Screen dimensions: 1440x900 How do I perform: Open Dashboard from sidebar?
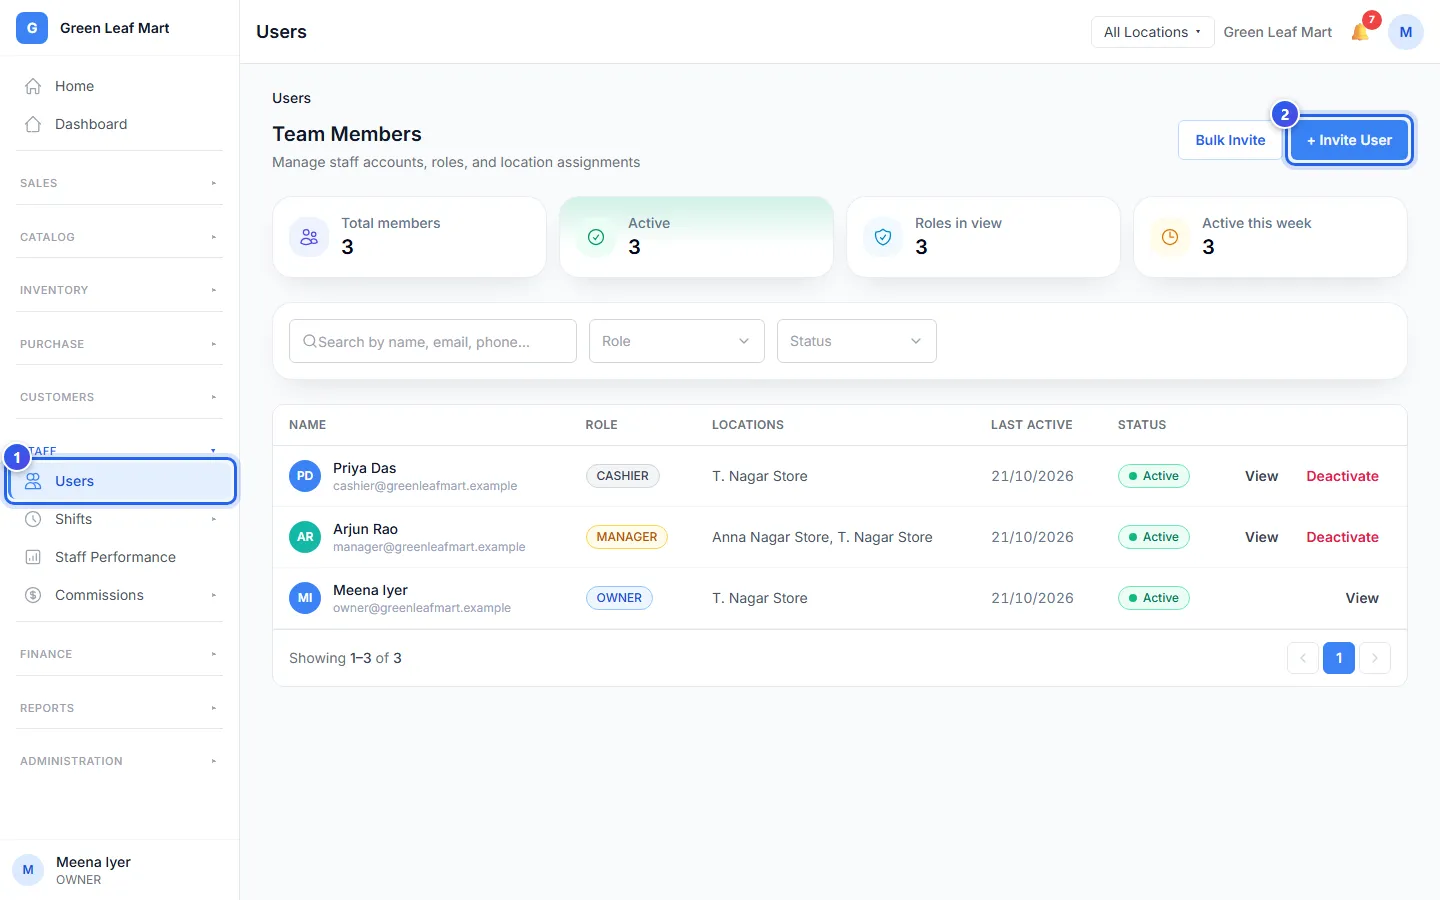(x=120, y=124)
